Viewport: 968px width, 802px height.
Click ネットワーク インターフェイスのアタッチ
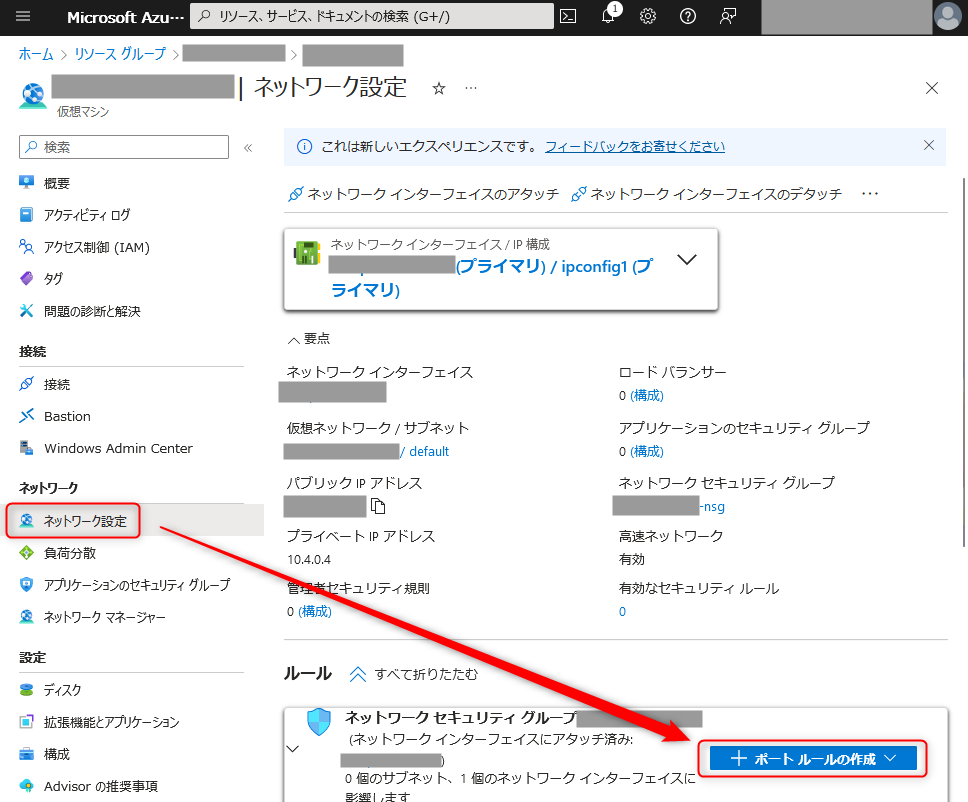tap(423, 194)
